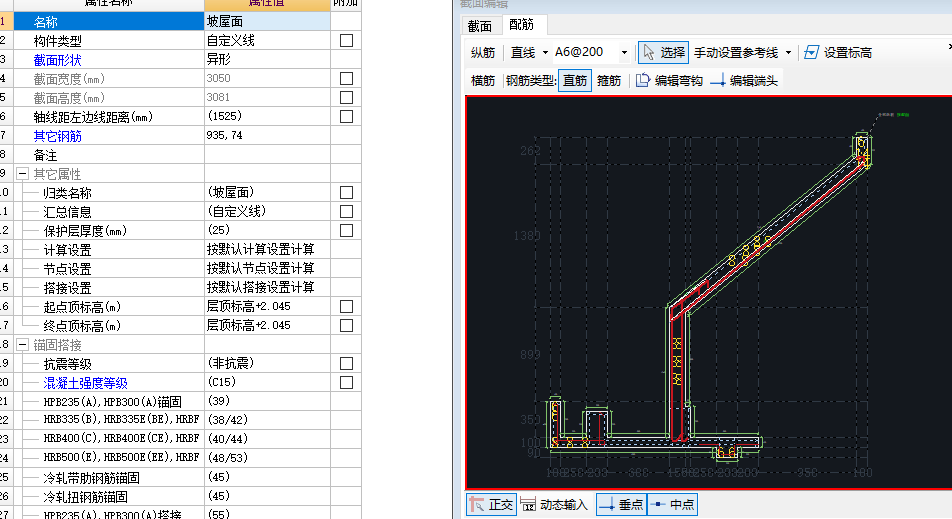Click the 纵筋 button
This screenshot has width=952, height=519.
coord(483,53)
